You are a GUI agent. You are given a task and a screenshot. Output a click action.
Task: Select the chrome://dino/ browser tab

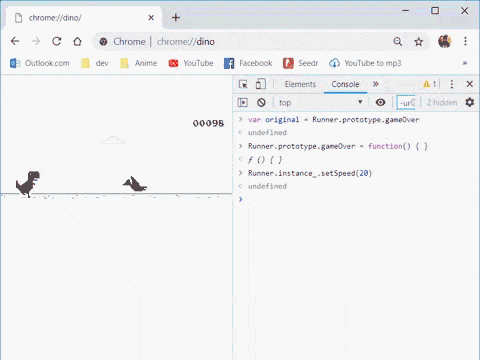(82, 18)
